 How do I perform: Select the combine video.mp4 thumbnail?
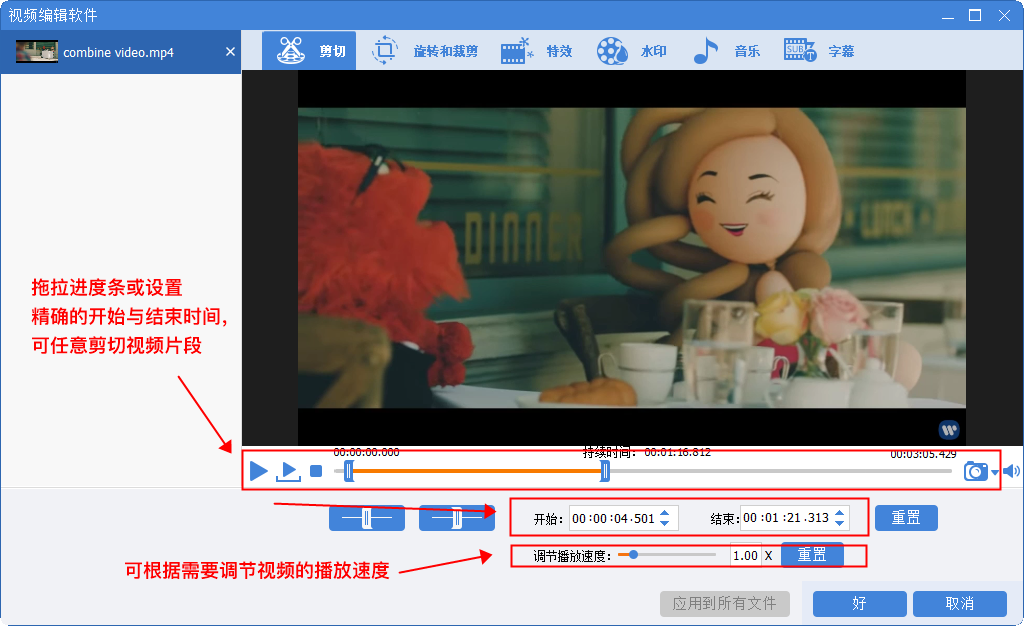(37, 52)
